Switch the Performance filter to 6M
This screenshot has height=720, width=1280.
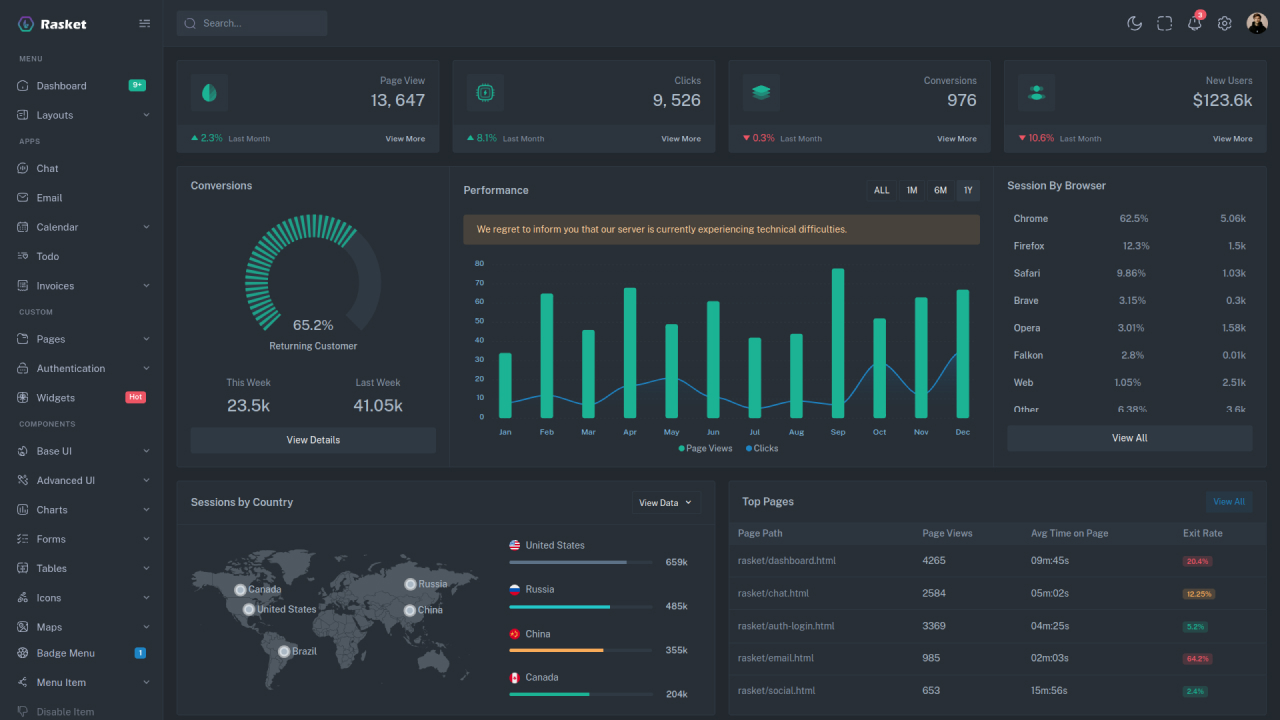click(939, 188)
